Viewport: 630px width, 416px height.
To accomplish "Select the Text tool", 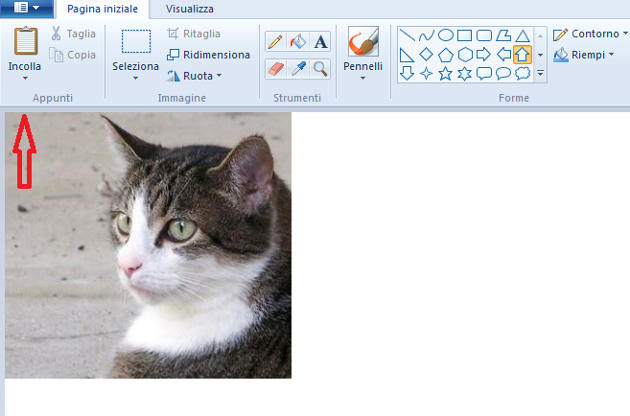I will tap(320, 41).
